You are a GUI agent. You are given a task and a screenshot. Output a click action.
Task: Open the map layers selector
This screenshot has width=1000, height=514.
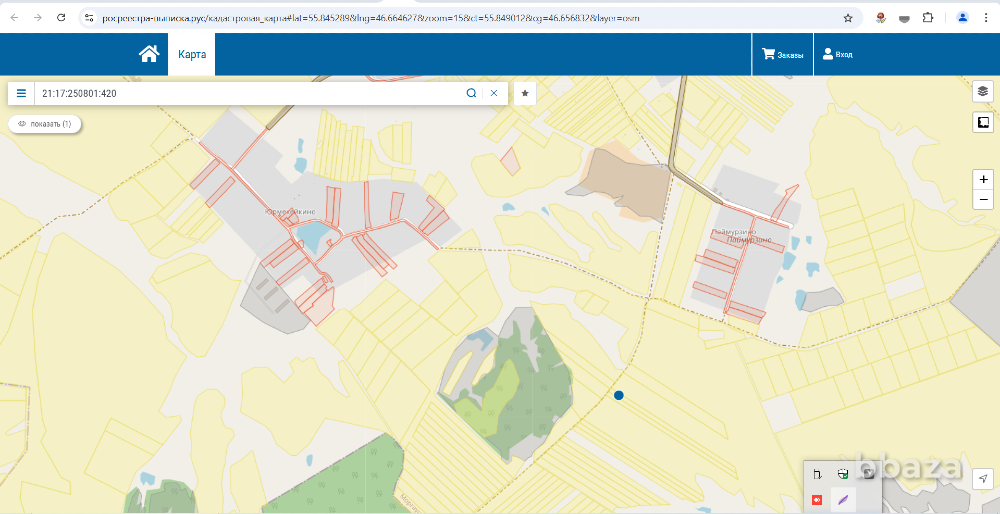983,91
